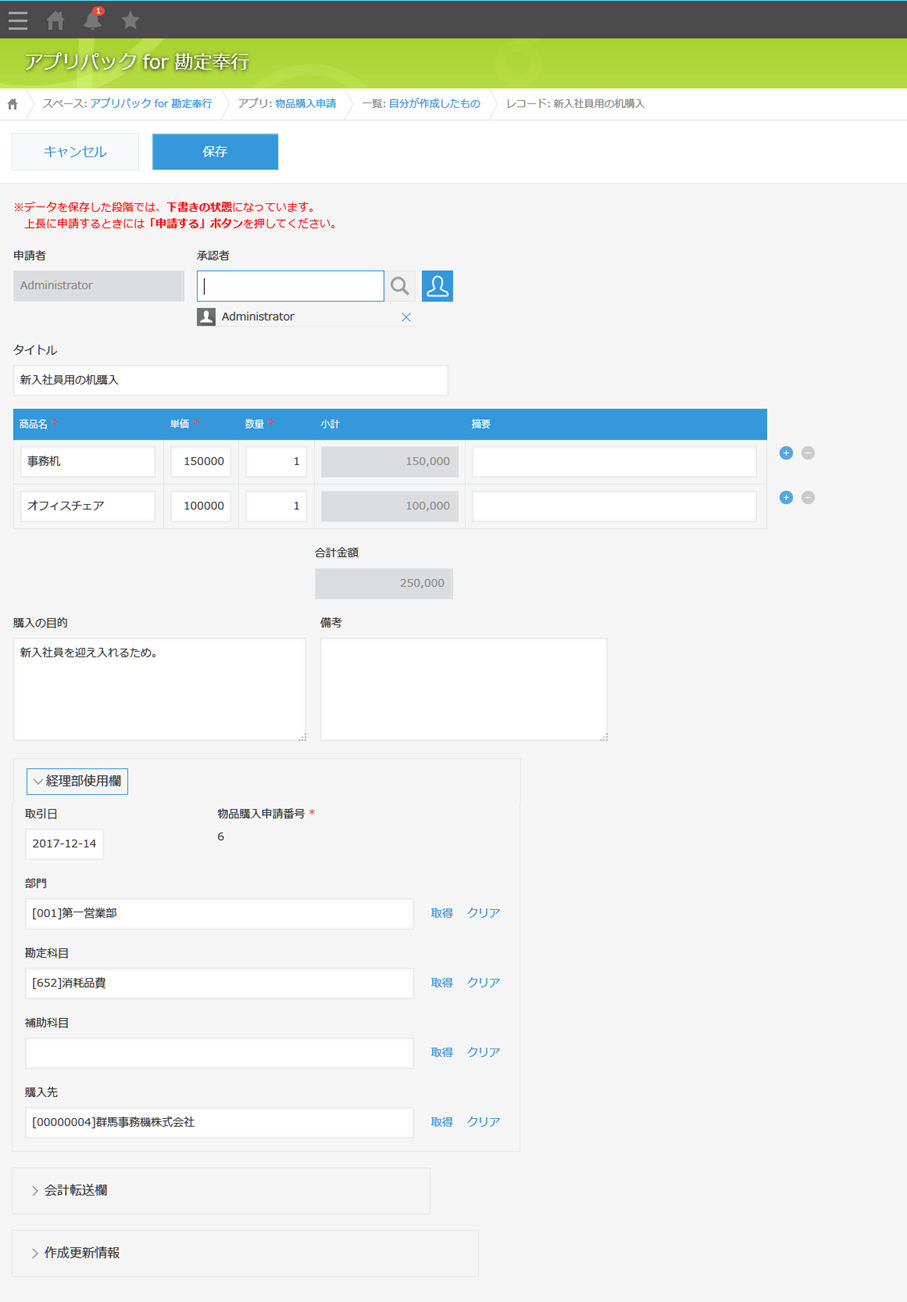Remove Administrator from approver list
The width and height of the screenshot is (907, 1302).
(406, 316)
